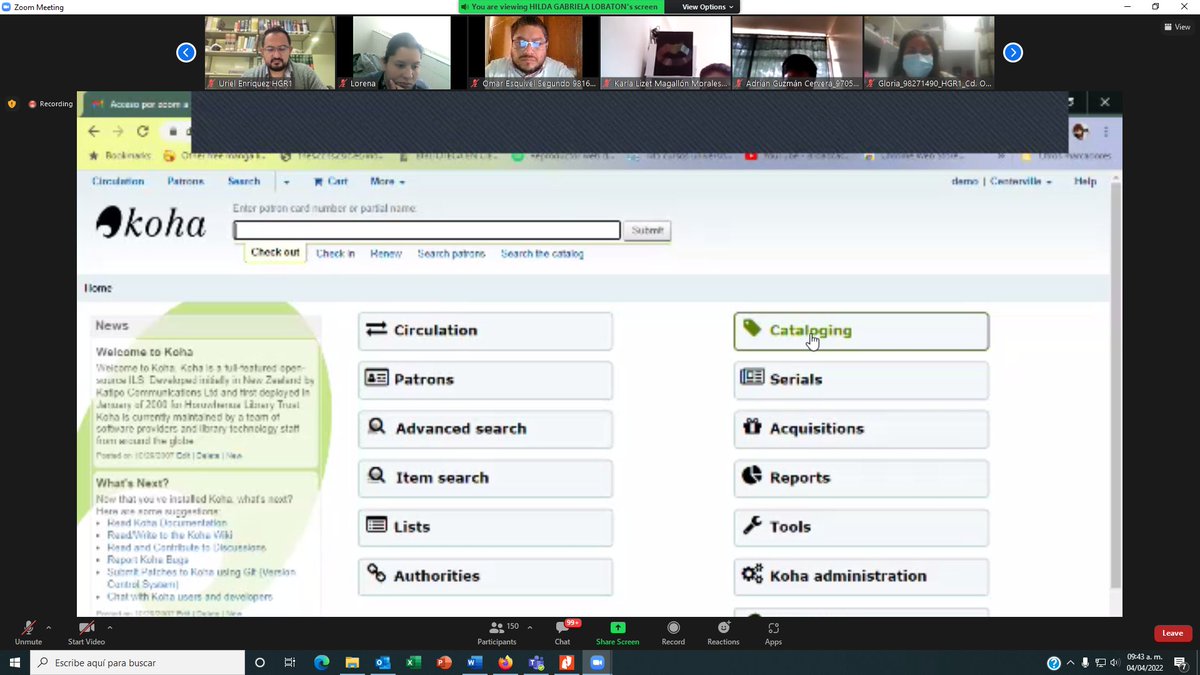Viewport: 1200px width, 675px height.
Task: Expand the video options arrow beside Start Video
Action: pyautogui.click(x=109, y=627)
